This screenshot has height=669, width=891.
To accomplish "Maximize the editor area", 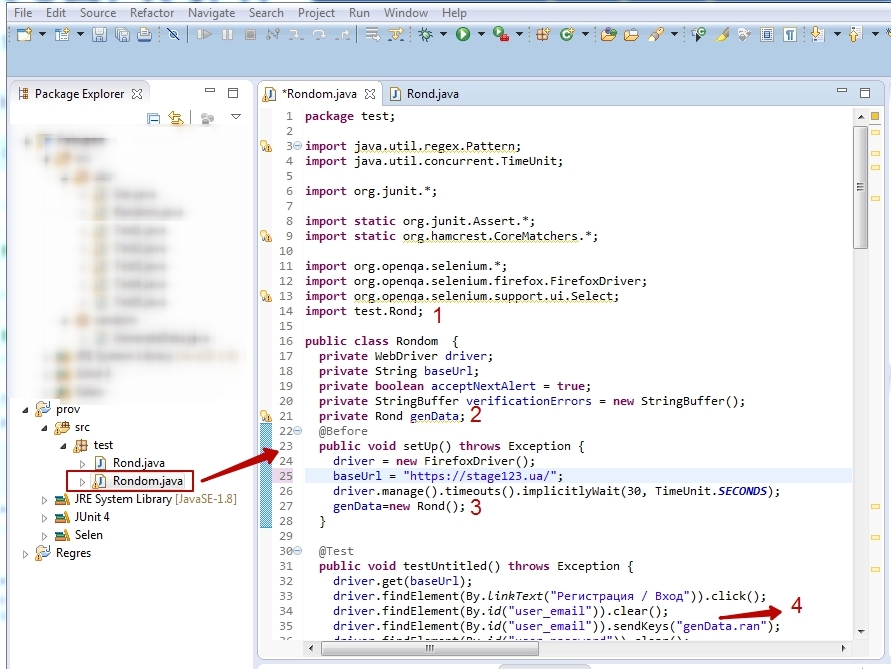I will coord(865,93).
